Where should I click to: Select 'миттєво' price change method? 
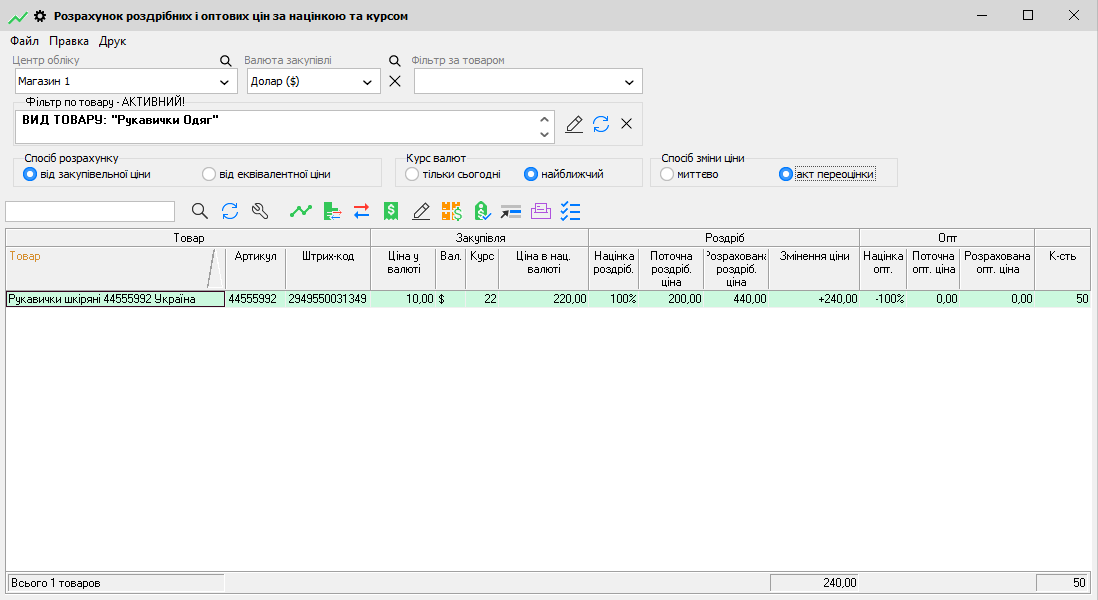[x=667, y=174]
